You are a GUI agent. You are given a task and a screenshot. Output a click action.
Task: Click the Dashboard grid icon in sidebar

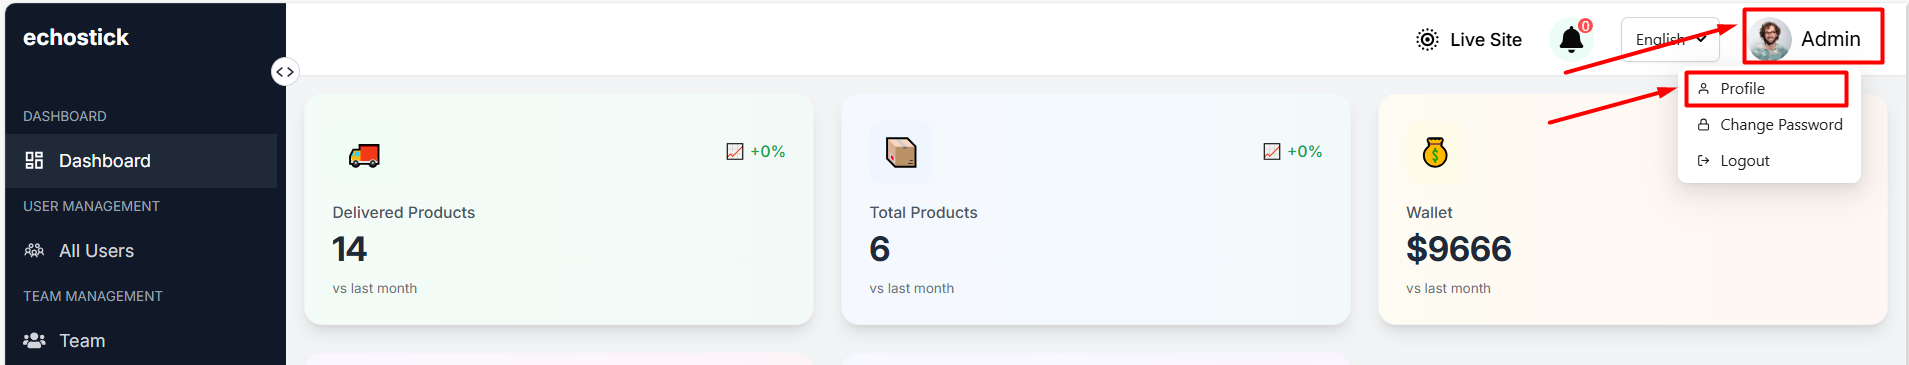(x=34, y=160)
